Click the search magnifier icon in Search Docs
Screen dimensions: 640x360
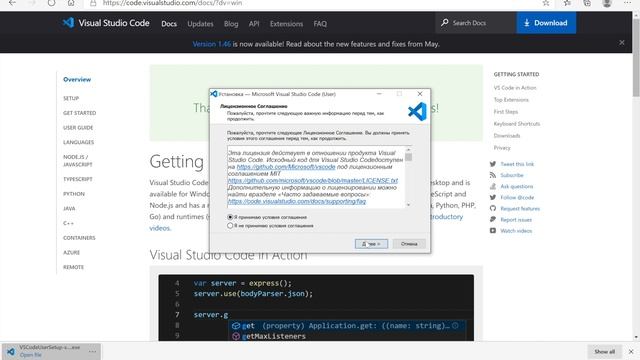pos(444,22)
